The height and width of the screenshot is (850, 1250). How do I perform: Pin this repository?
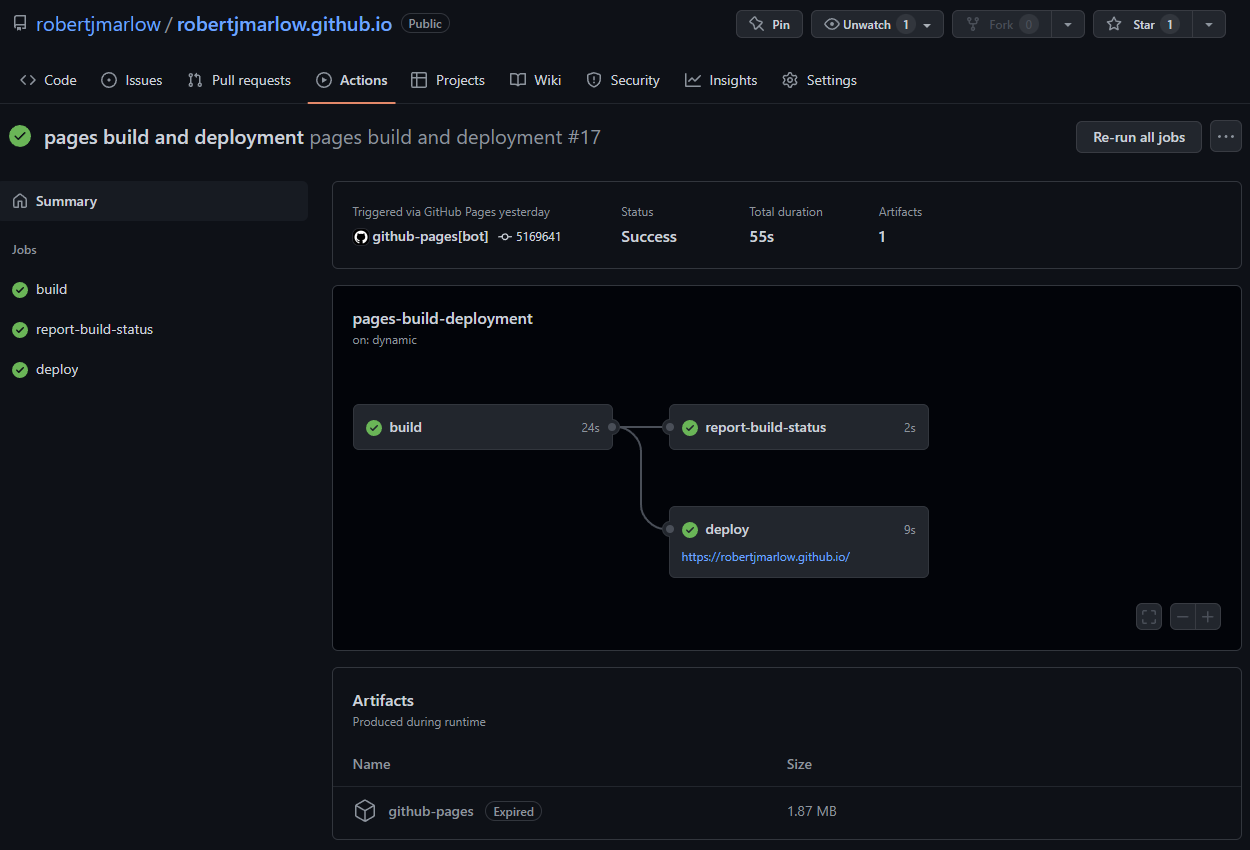[x=769, y=24]
